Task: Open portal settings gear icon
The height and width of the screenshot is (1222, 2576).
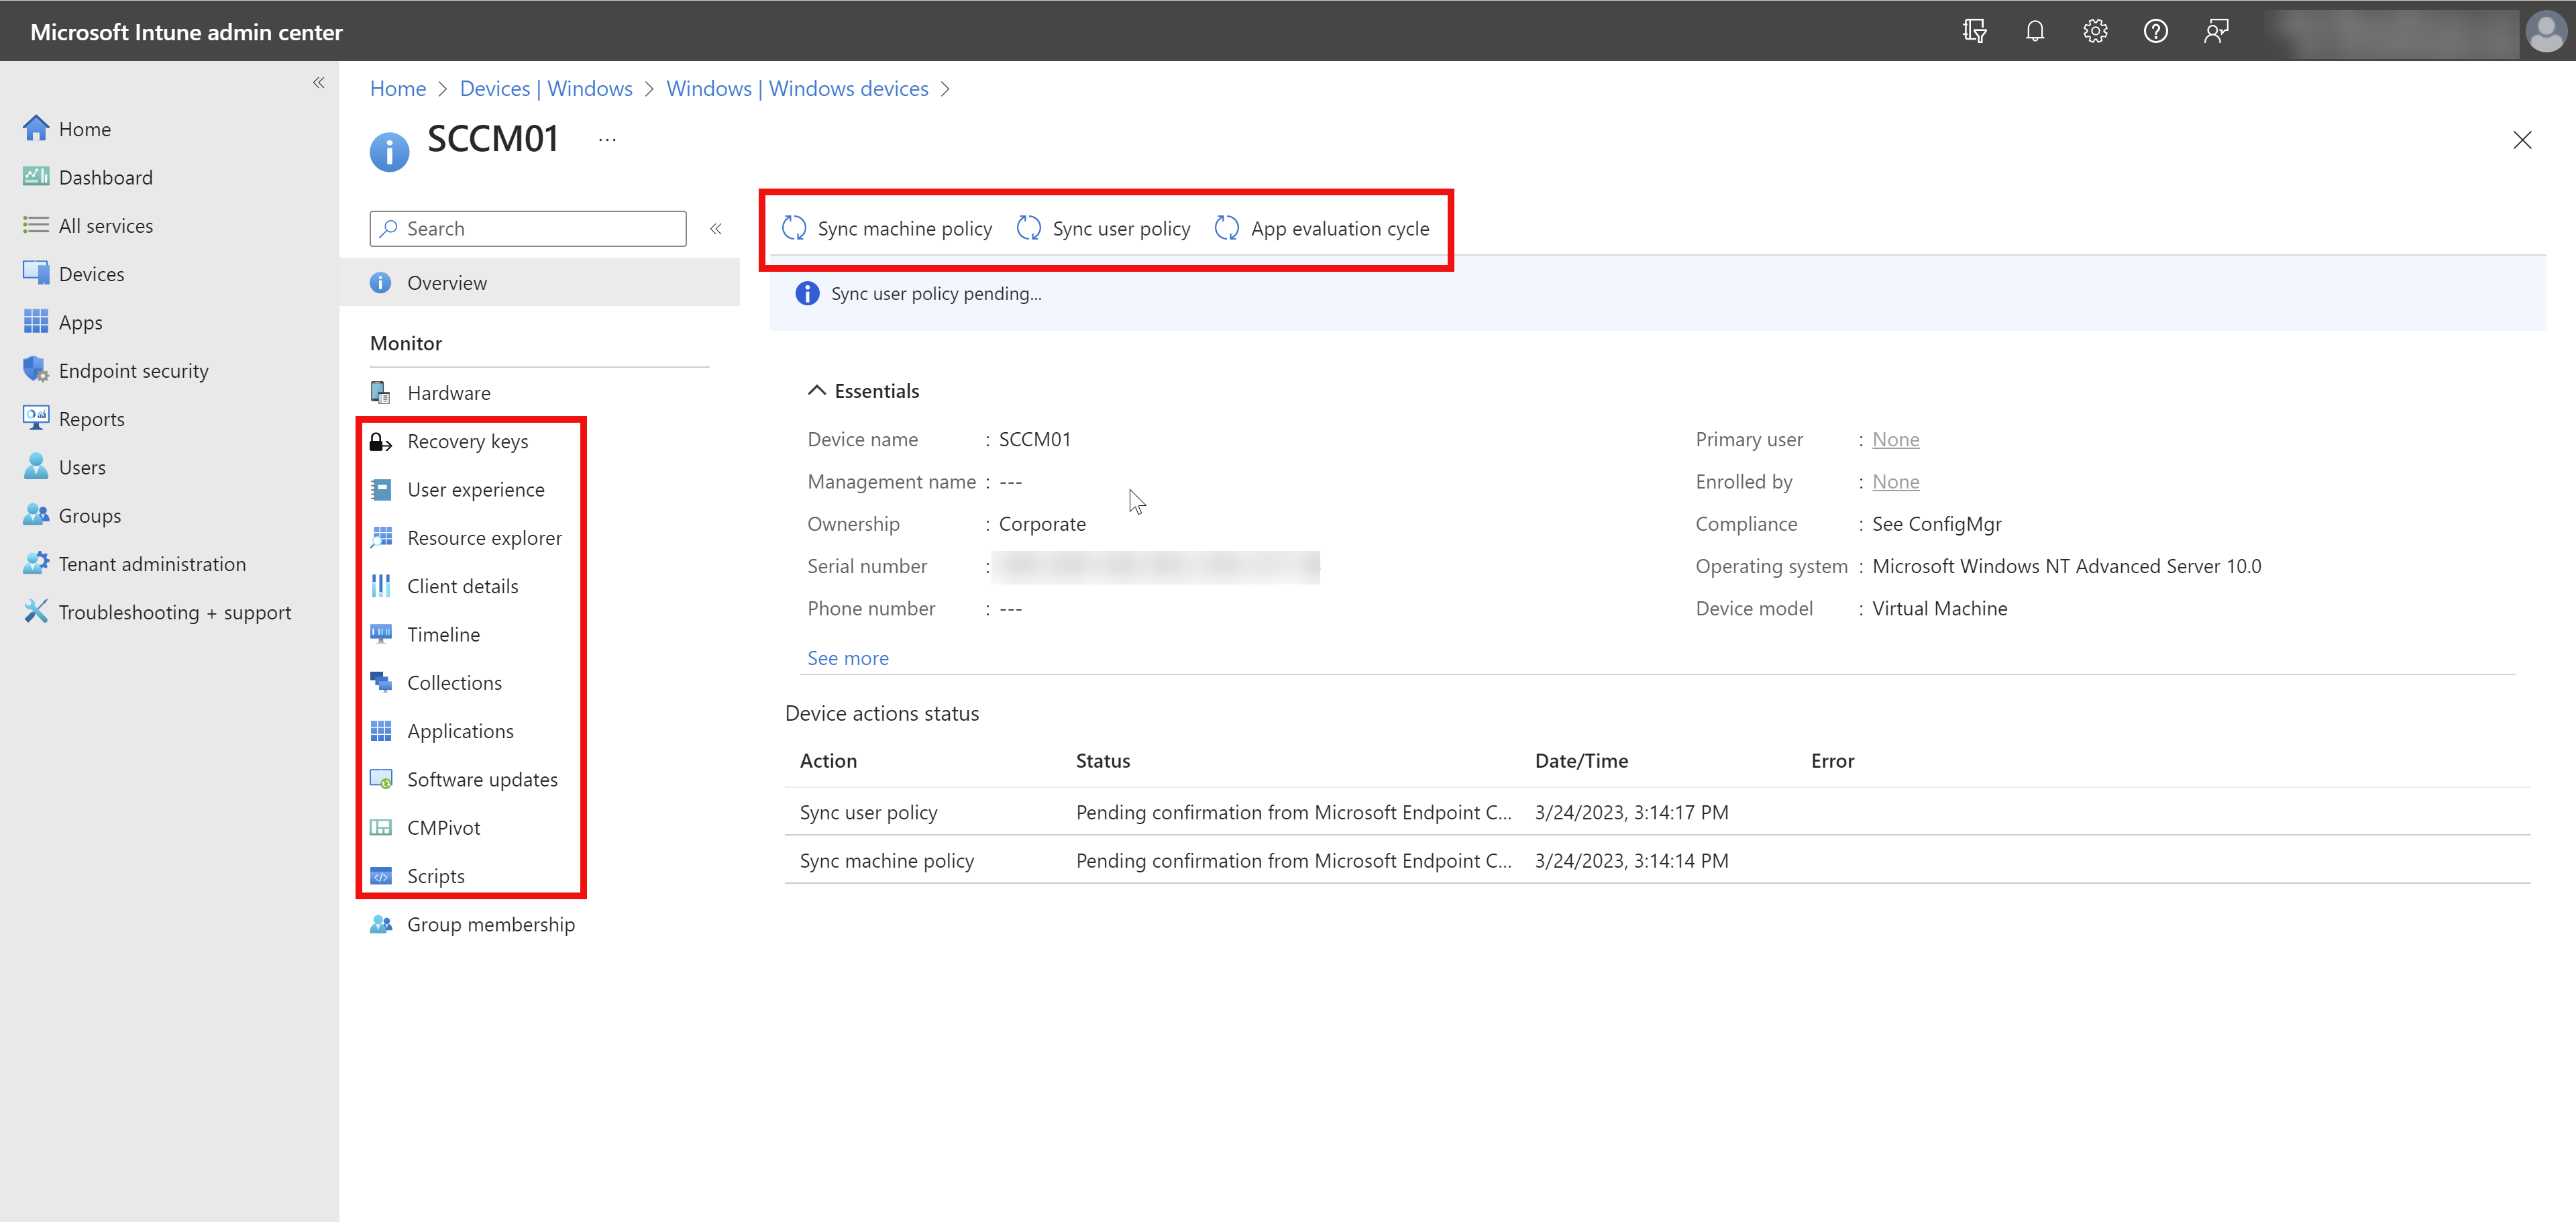Action: (2095, 31)
